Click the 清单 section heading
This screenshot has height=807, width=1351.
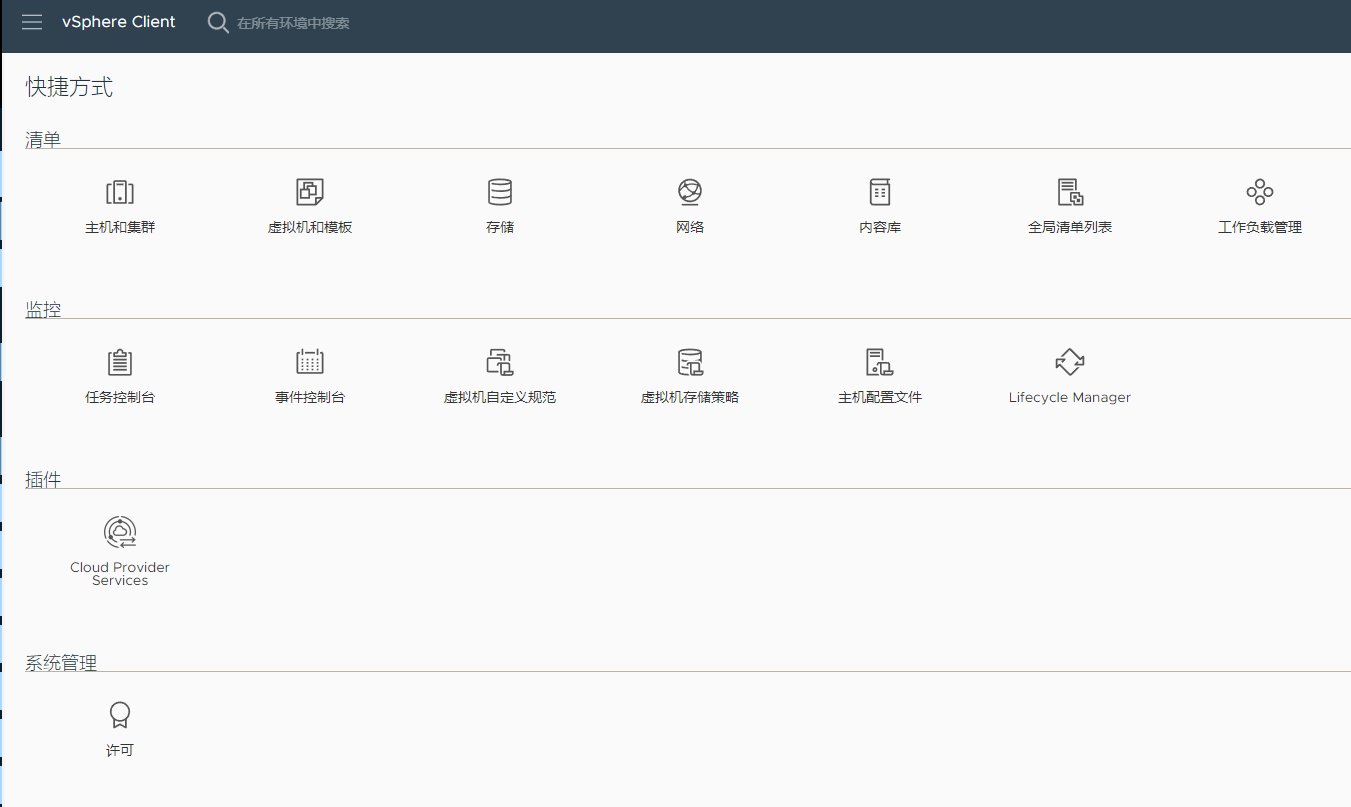click(x=43, y=140)
